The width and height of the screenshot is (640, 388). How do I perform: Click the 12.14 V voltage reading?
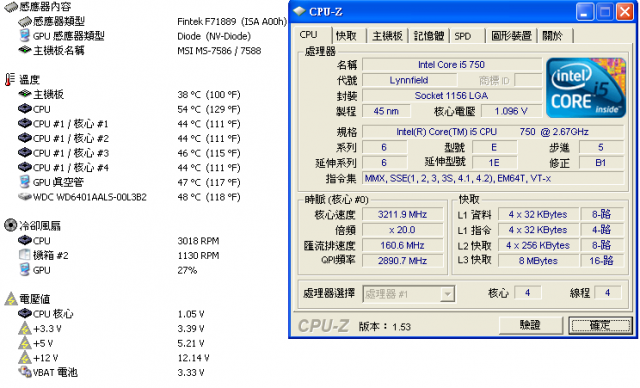point(193,358)
